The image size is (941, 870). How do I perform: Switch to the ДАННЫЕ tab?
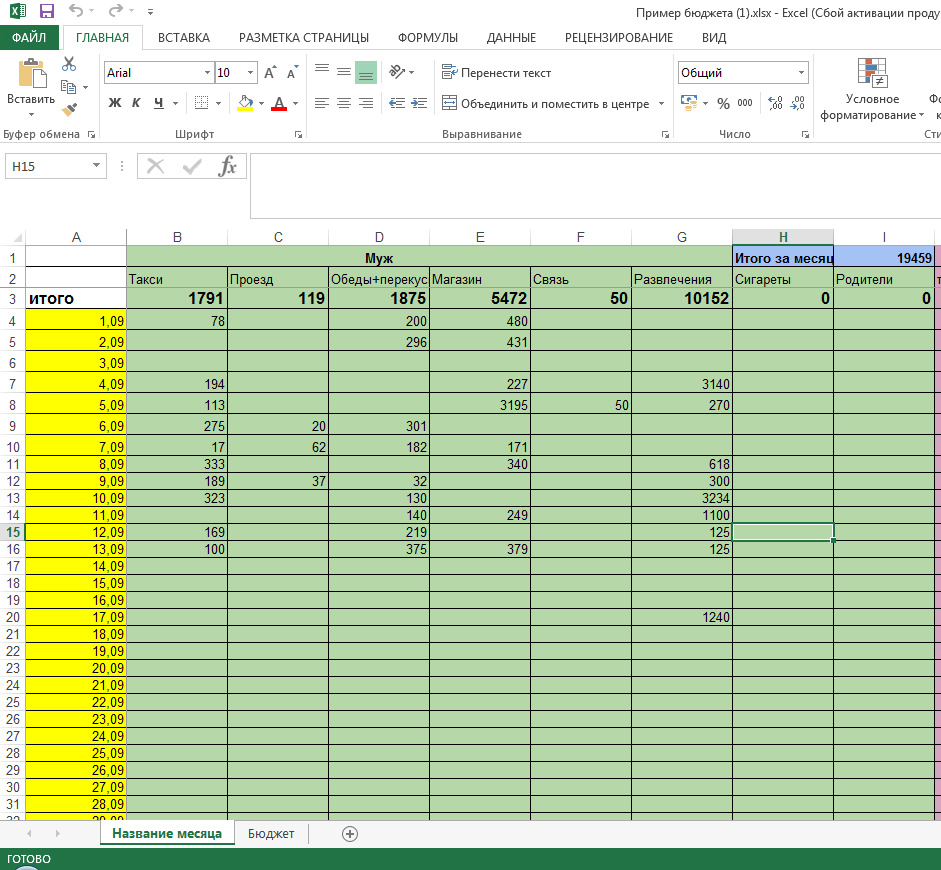pyautogui.click(x=511, y=38)
